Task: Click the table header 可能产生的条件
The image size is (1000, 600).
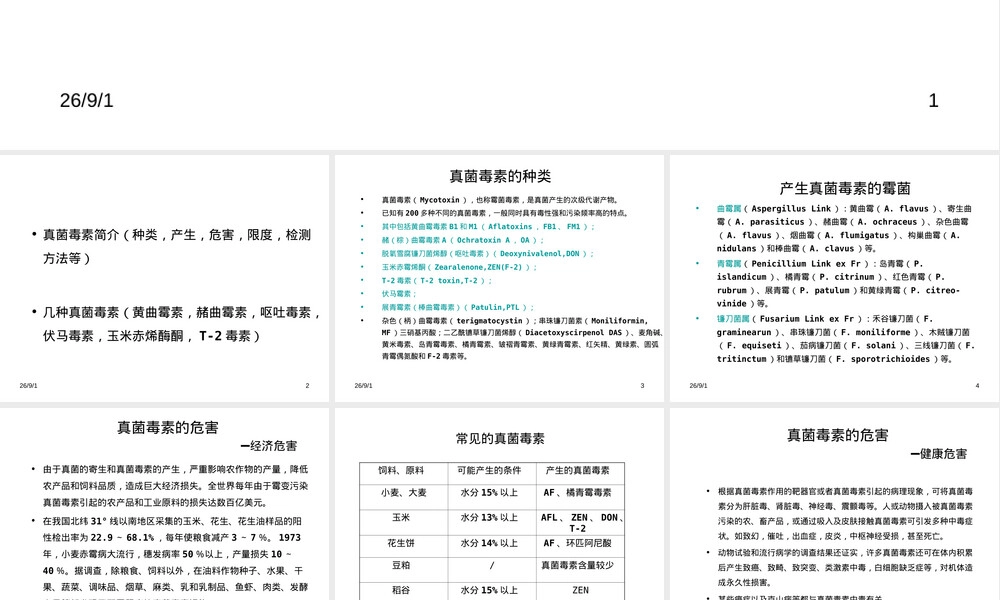Action: point(489,471)
